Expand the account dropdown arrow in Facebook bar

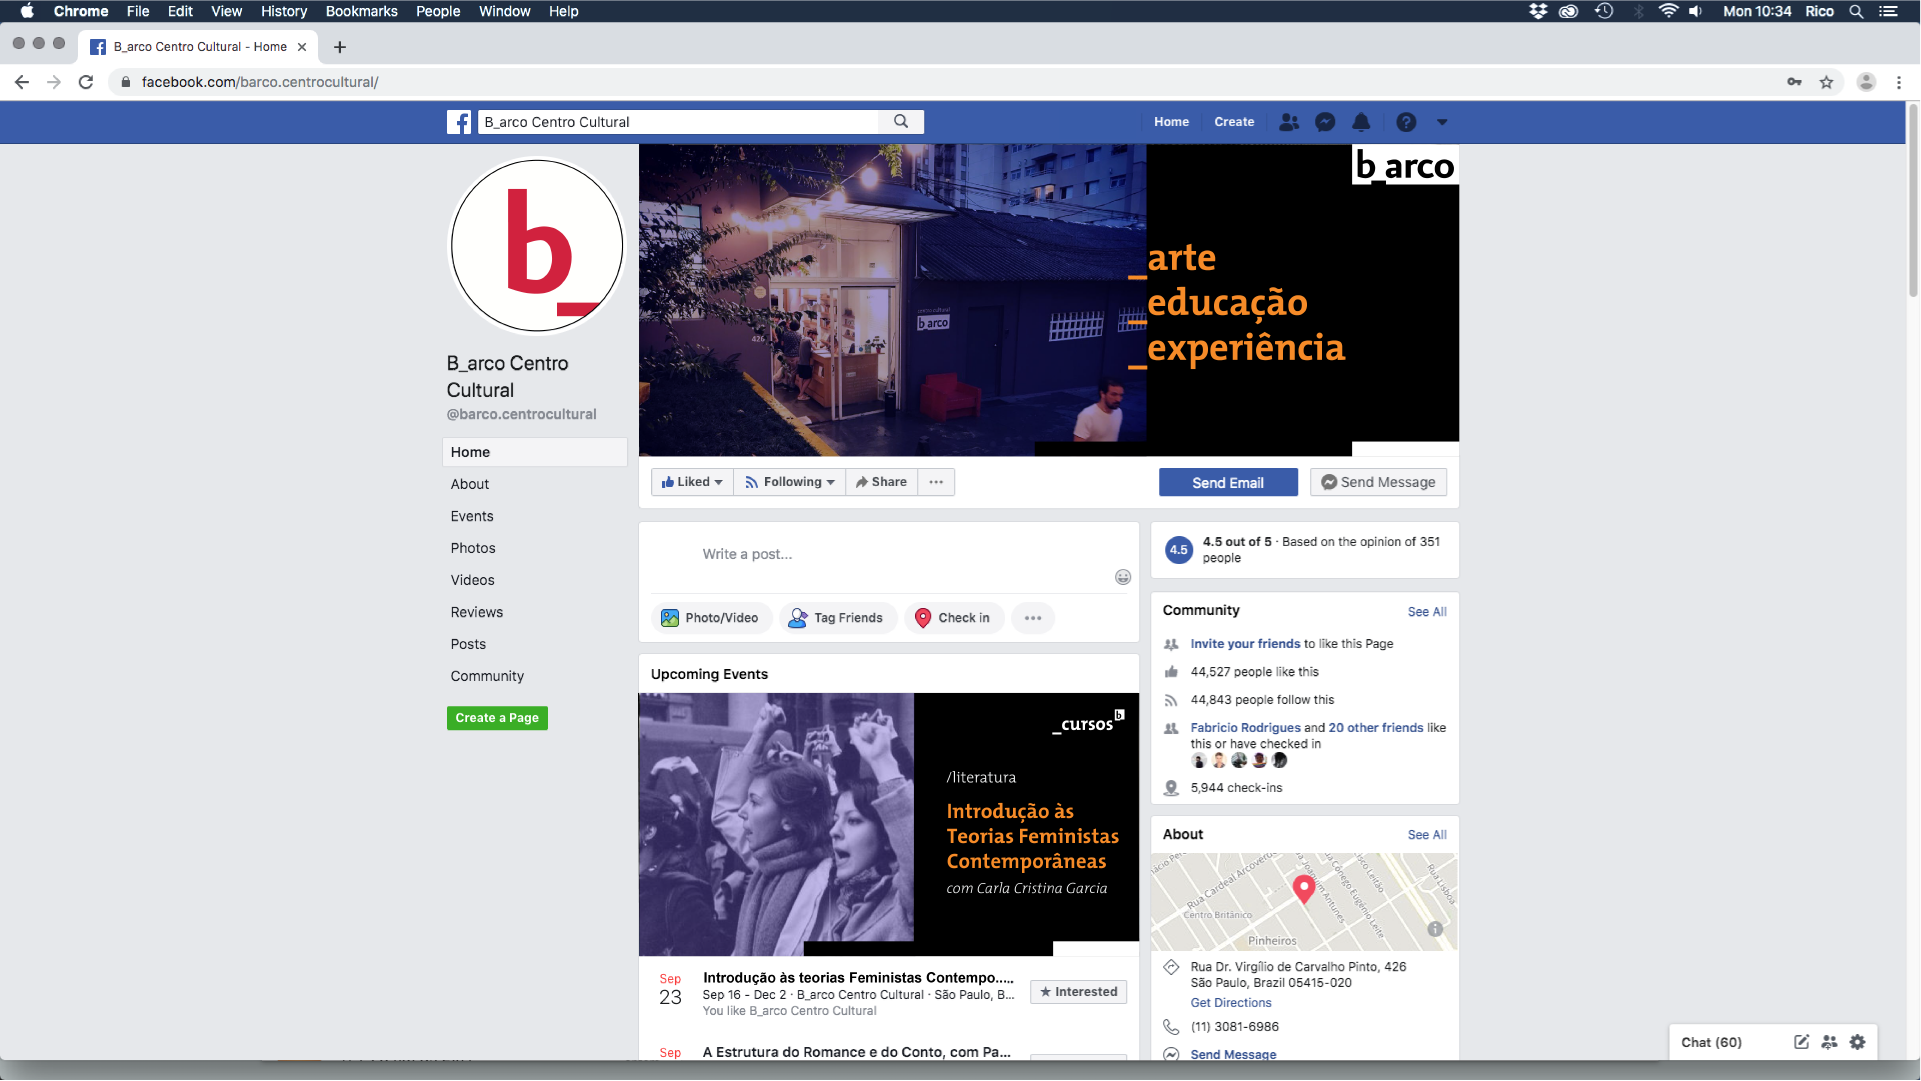click(x=1442, y=122)
